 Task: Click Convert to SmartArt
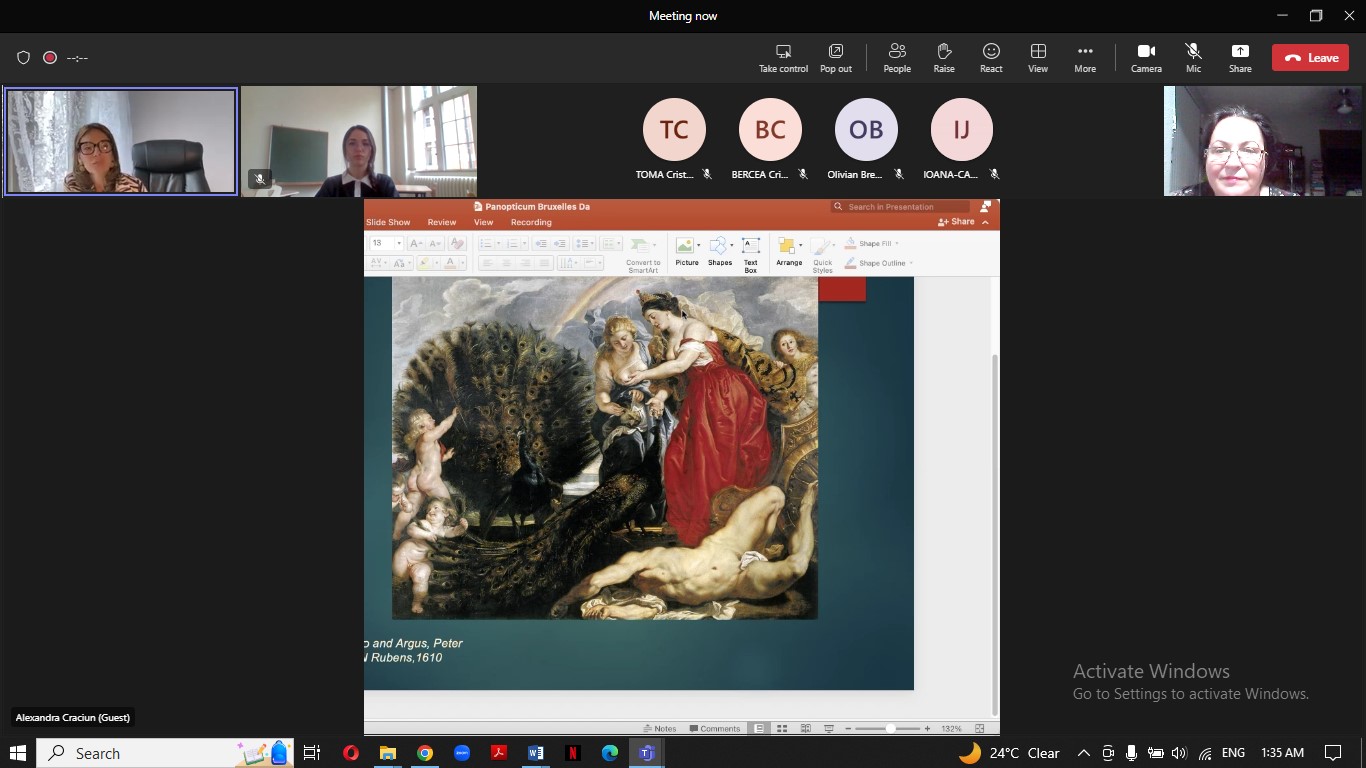click(643, 255)
